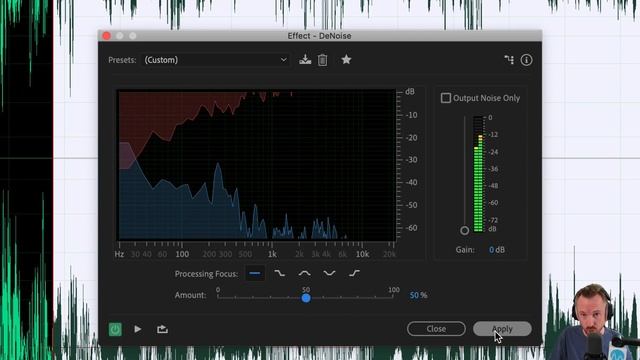This screenshot has width=640, height=360.
Task: Click the Gain slider knob
Action: coord(464,231)
